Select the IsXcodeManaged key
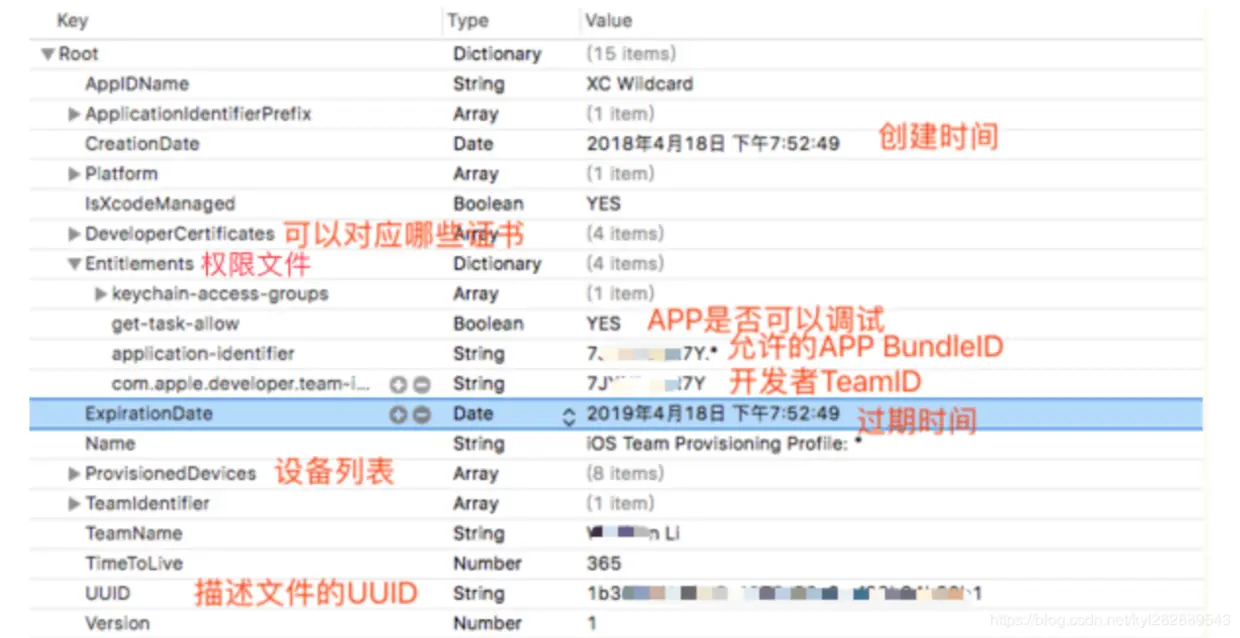1240x638 pixels. tap(160, 204)
